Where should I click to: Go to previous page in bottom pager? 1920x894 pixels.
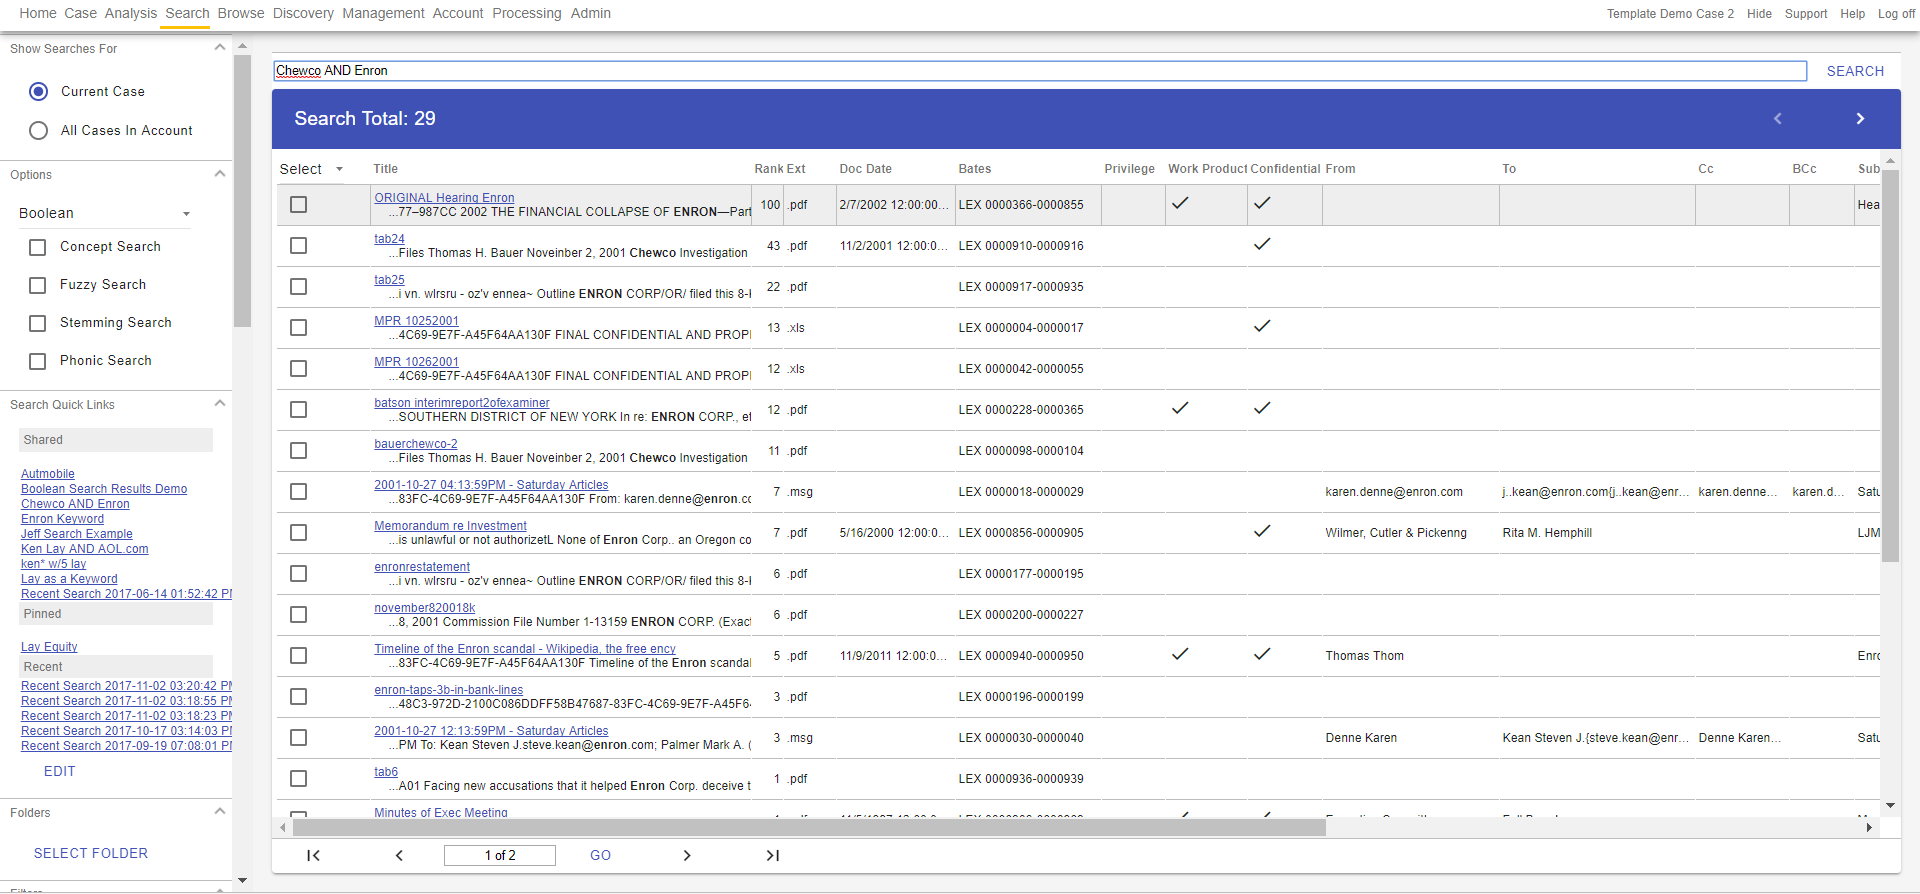[x=399, y=855]
